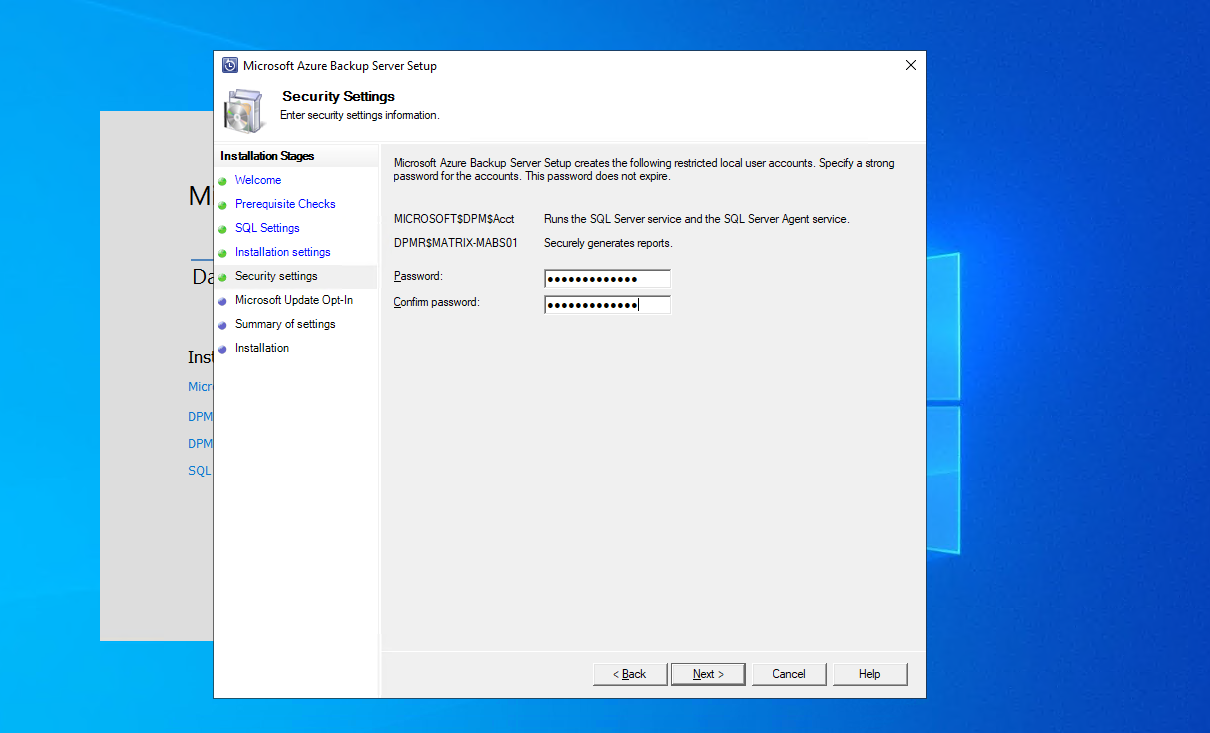Click the green bullet beside Welcome
This screenshot has height=733, width=1210.
(222, 181)
